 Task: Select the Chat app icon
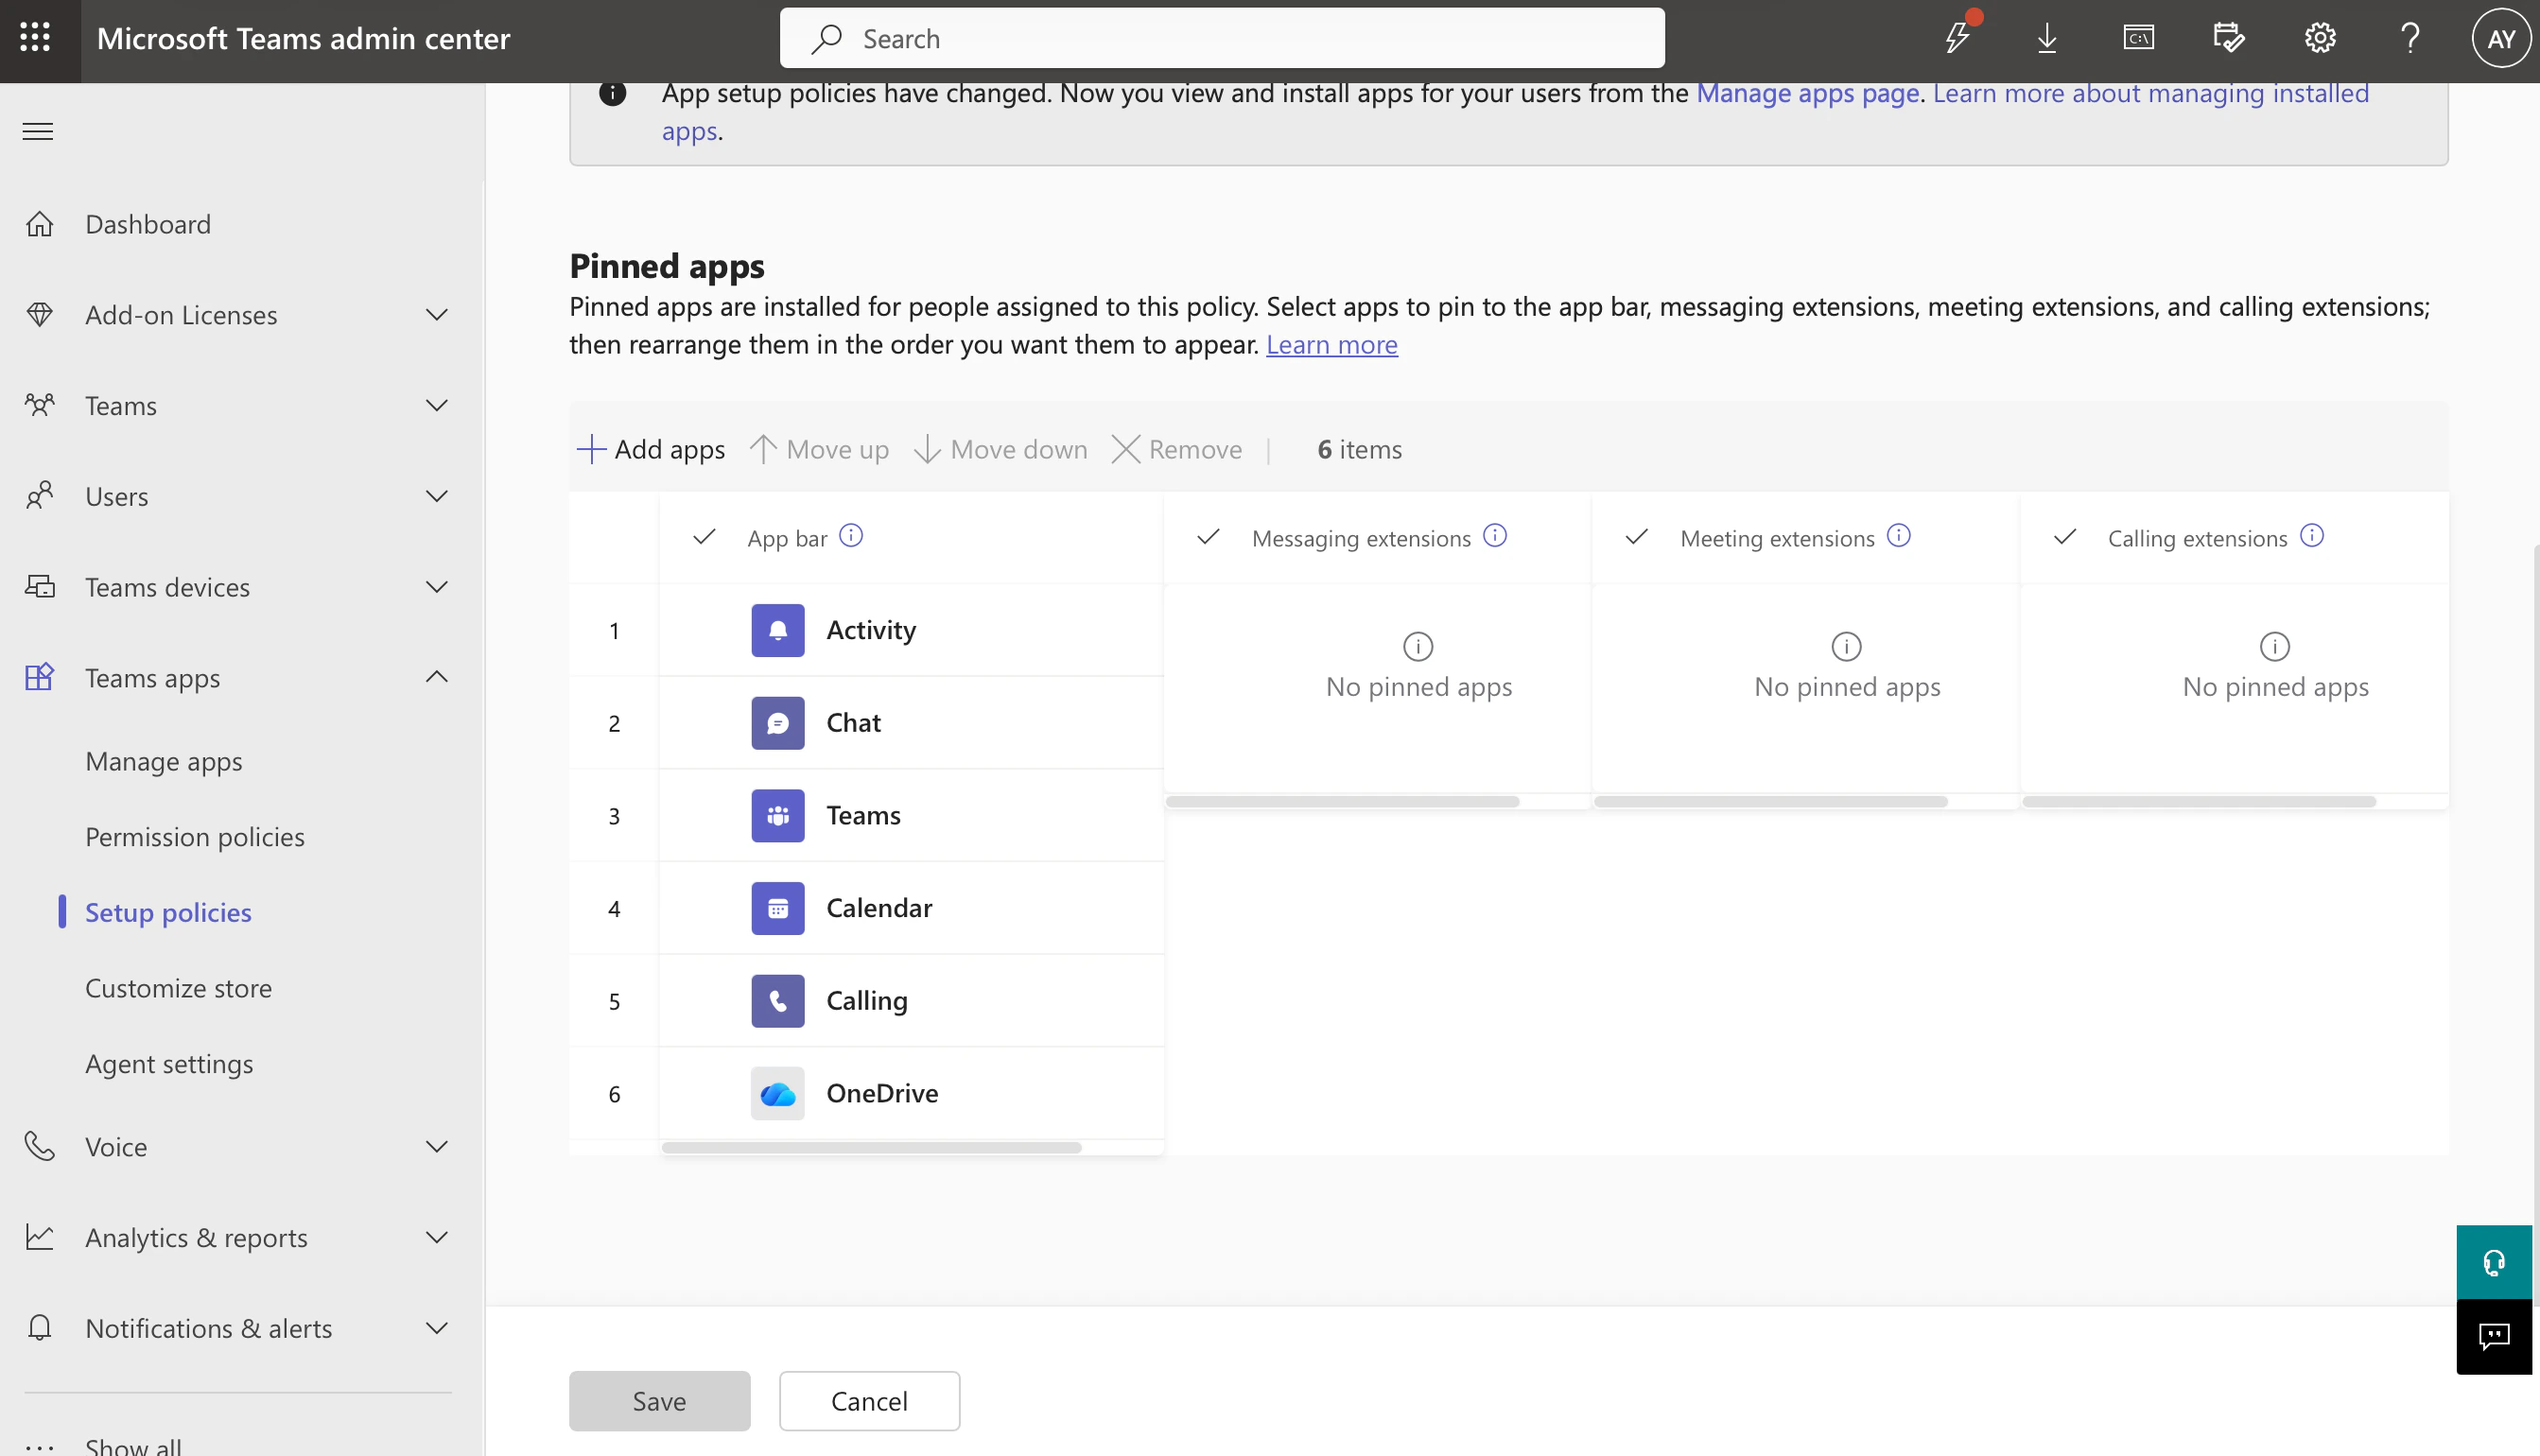tap(778, 723)
